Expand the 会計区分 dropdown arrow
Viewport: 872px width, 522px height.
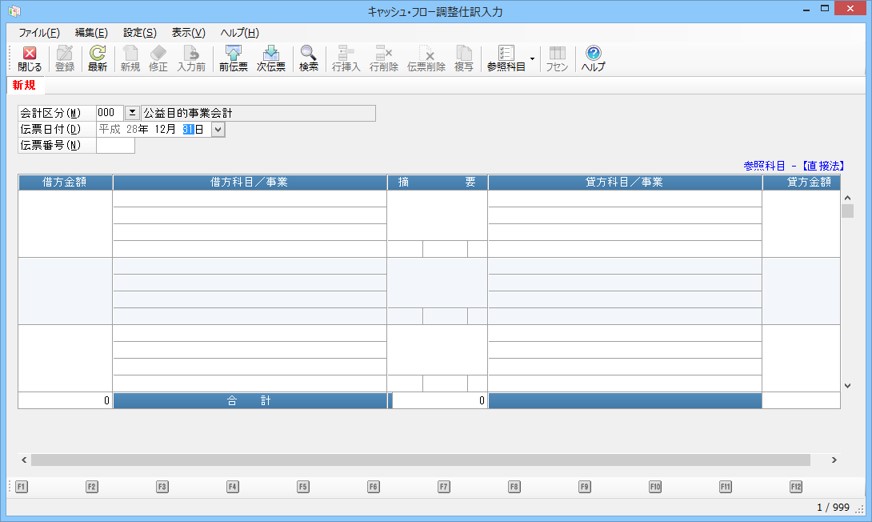pos(132,113)
